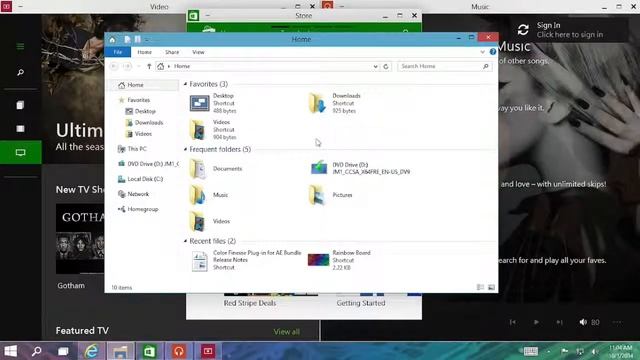The width and height of the screenshot is (640, 360).
Task: Click the Forward navigation arrow in Explorer
Action: pos(127,66)
